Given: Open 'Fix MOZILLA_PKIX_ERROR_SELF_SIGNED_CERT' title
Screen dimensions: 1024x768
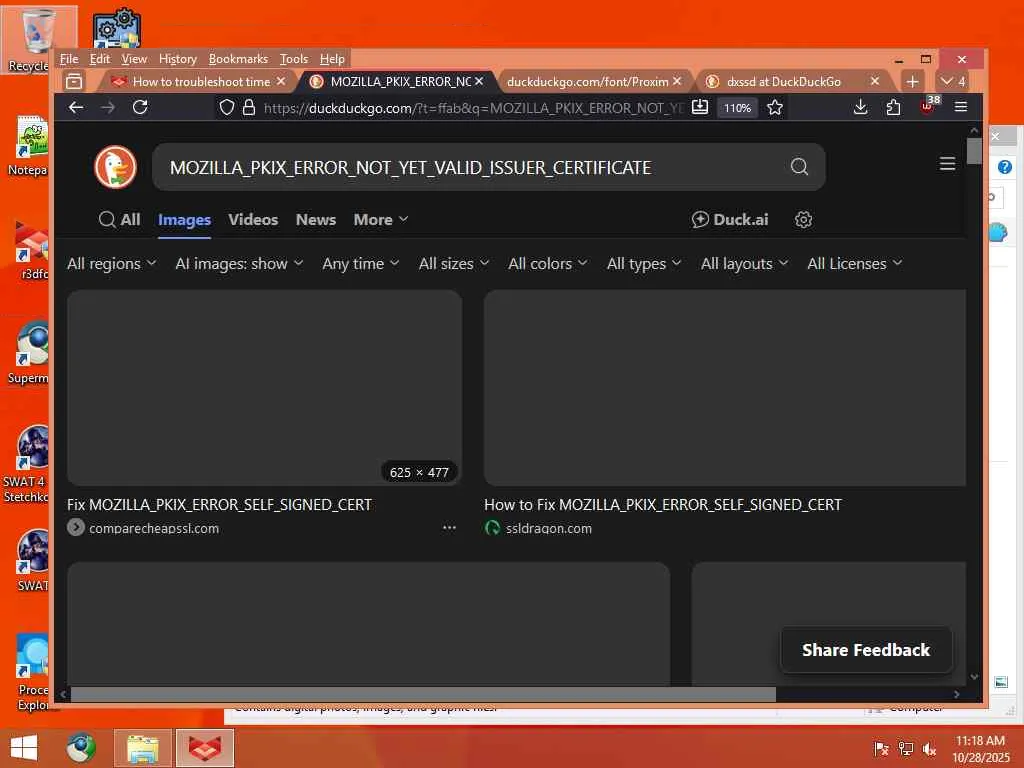Looking at the screenshot, I should pyautogui.click(x=219, y=505).
